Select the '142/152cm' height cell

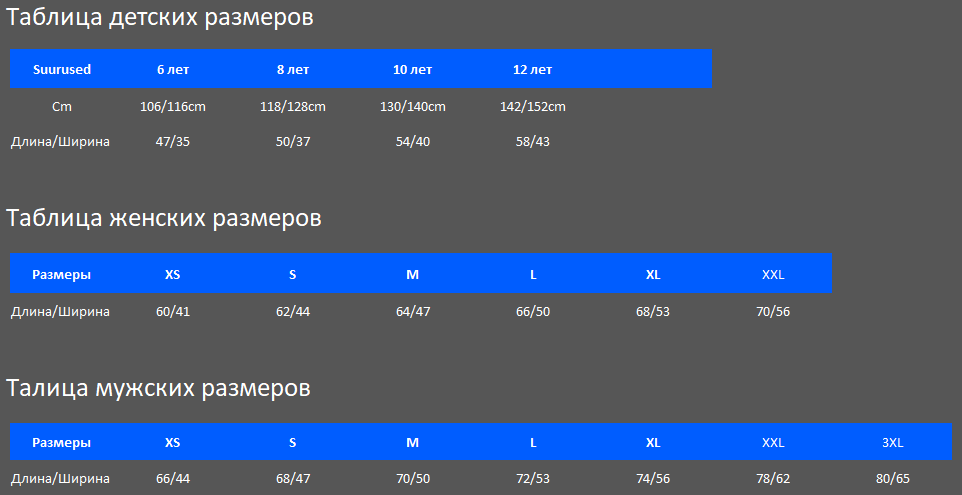point(533,107)
